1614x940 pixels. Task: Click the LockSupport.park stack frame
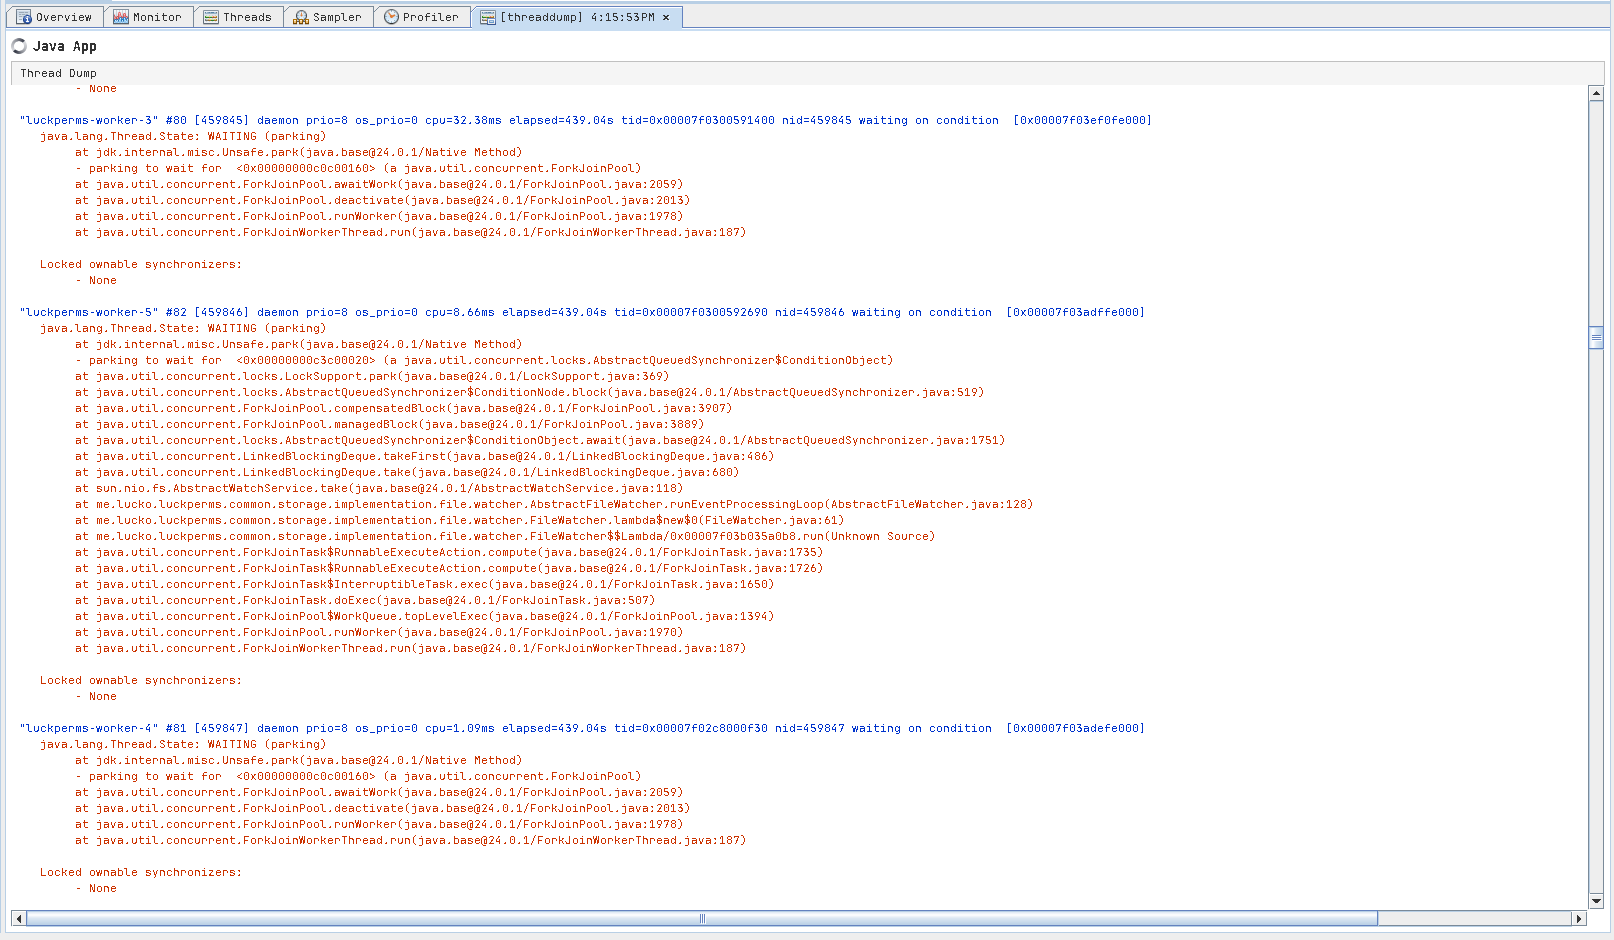[x=372, y=376]
